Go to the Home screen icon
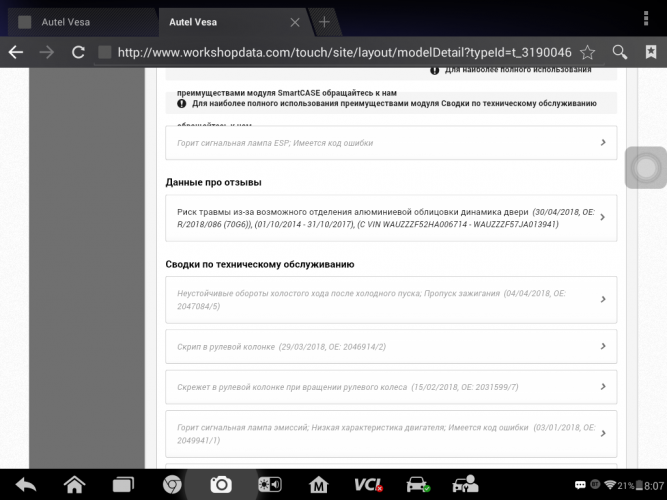 click(74, 485)
